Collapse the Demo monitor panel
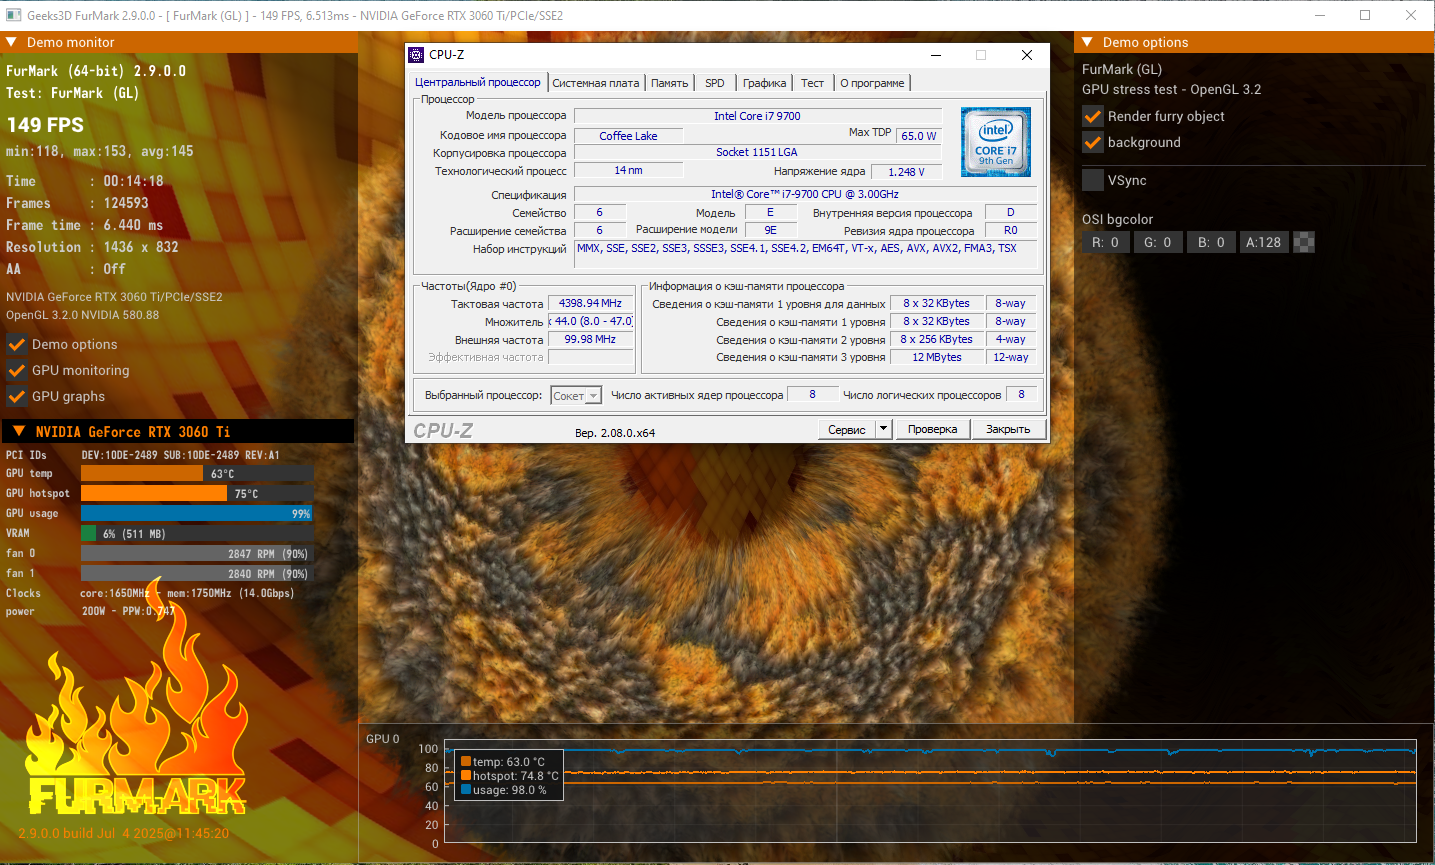Screen dimensions: 1435x865 [11, 42]
